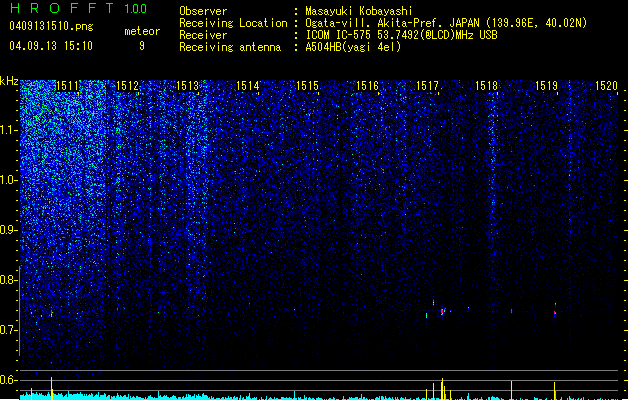
Task: Click time marker 1513
Action: [x=187, y=86]
